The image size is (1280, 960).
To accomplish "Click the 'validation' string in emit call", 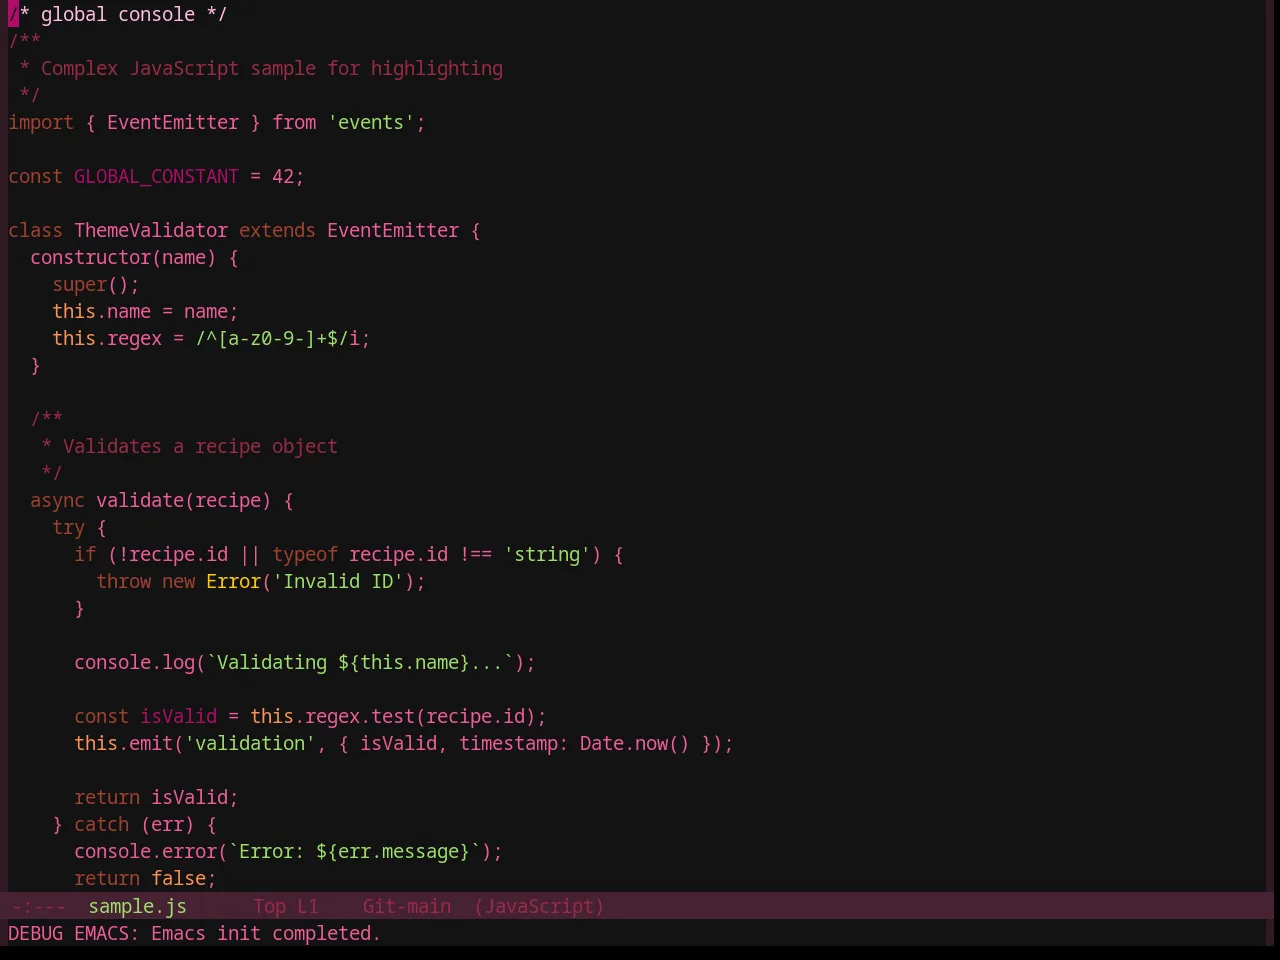I will pos(250,743).
